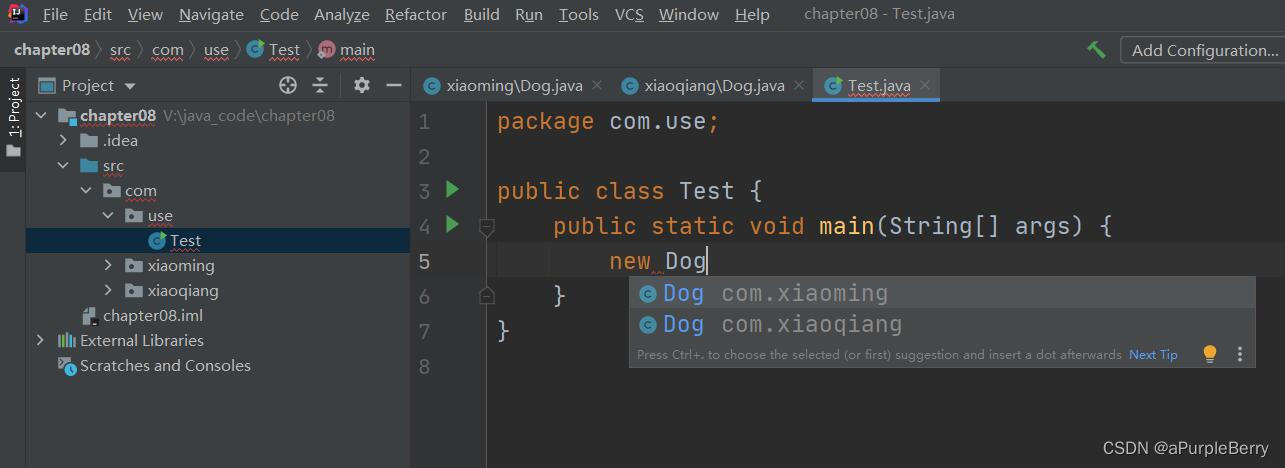Hide the Project panel with minus icon
This screenshot has height=468, width=1285.
[x=393, y=86]
